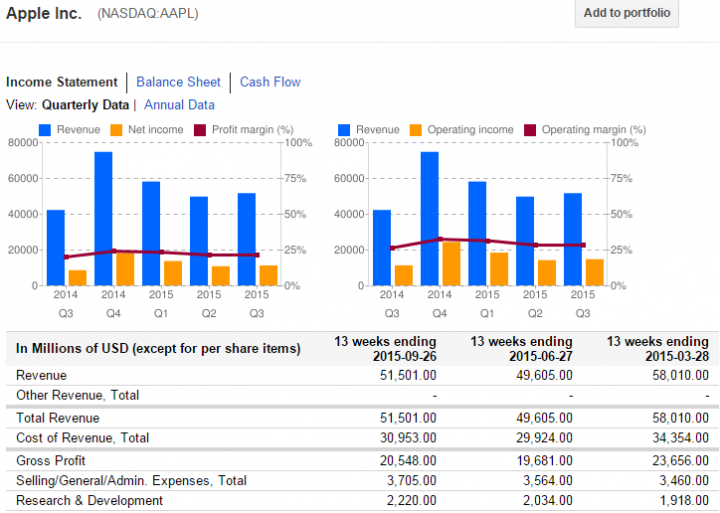Click Selling/General/Admin. Expenses, Total row label
720x513 pixels.
tap(131, 480)
